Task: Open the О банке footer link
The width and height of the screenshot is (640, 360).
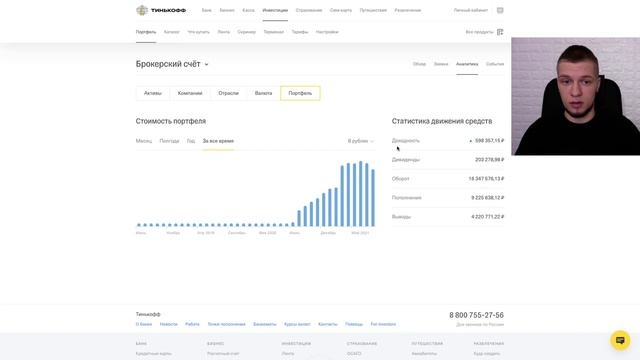Action: pos(144,324)
